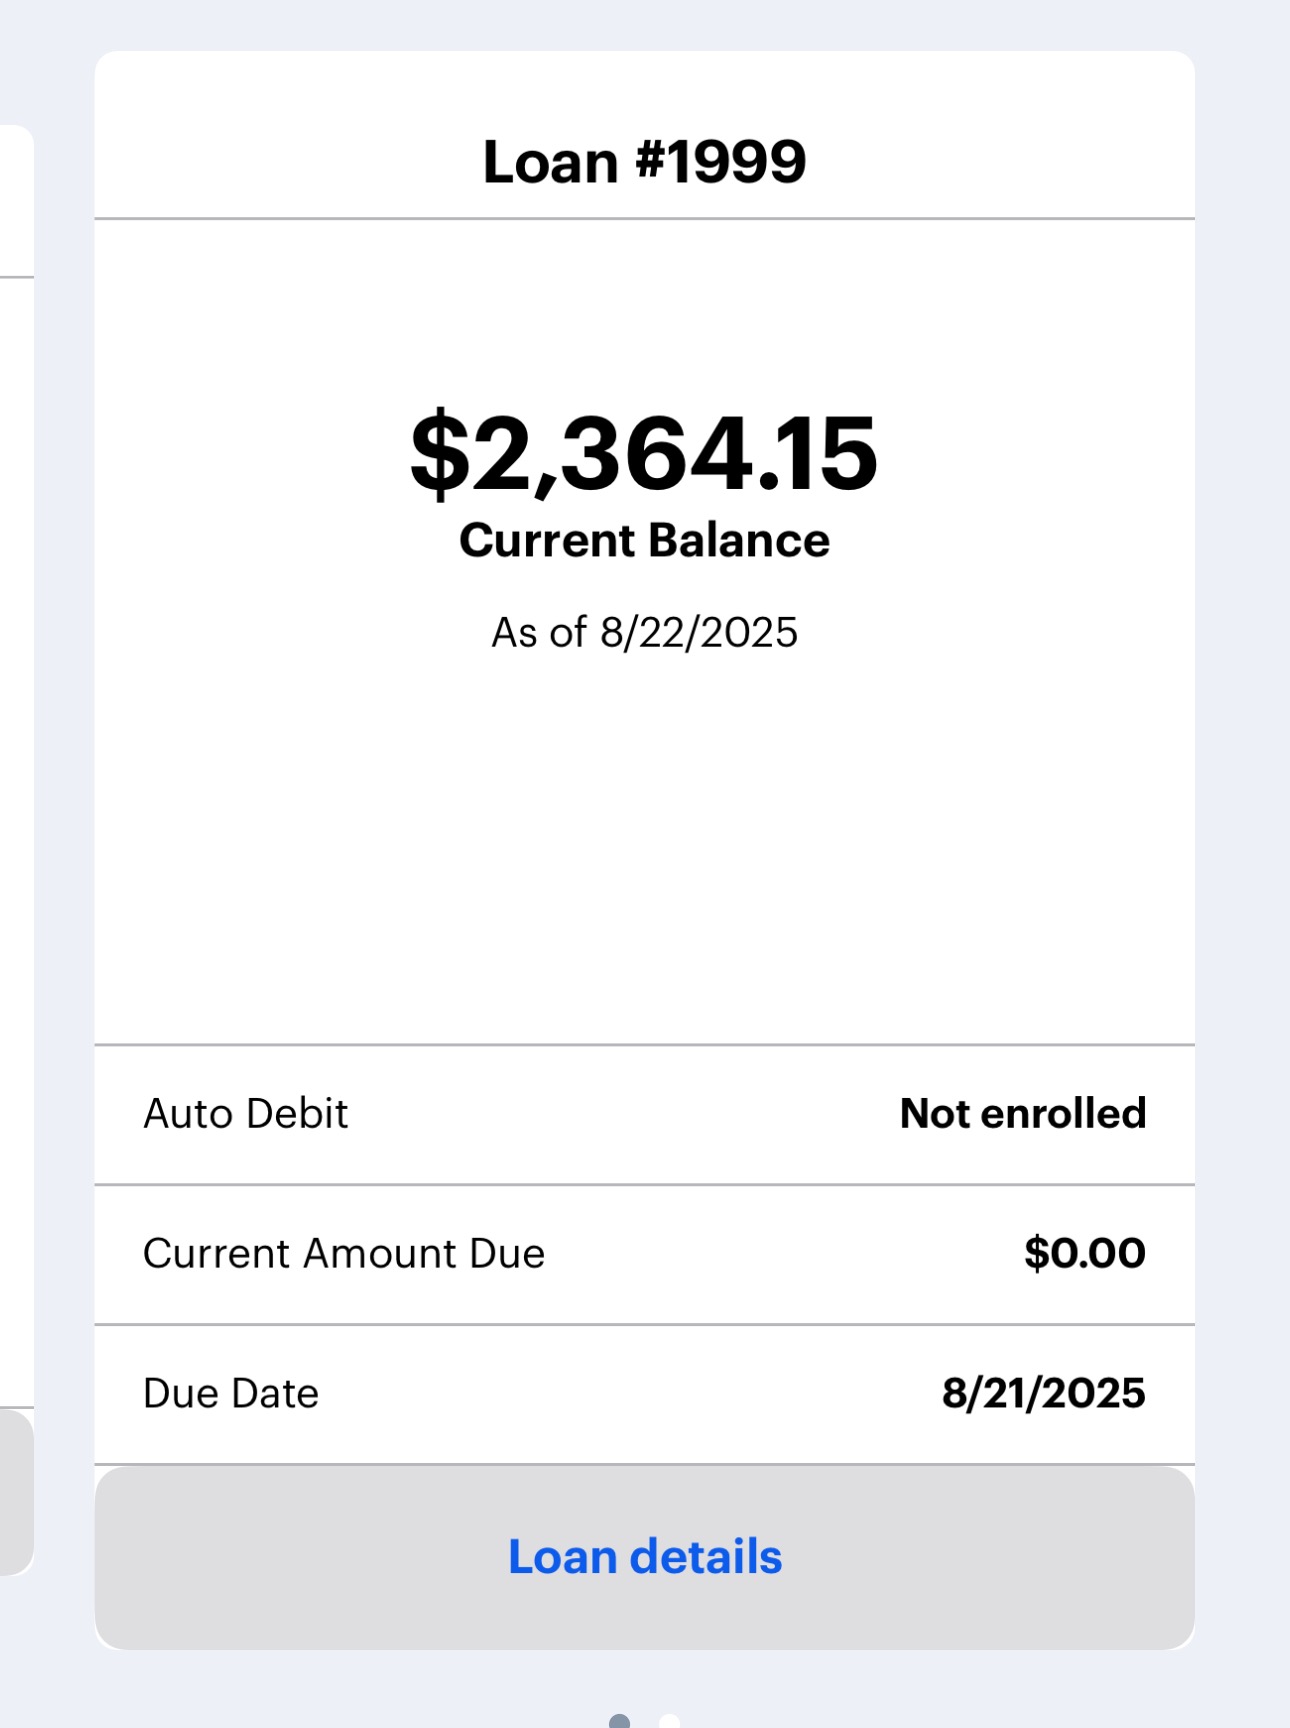Click the word Loan in the card header

pyautogui.click(x=550, y=161)
